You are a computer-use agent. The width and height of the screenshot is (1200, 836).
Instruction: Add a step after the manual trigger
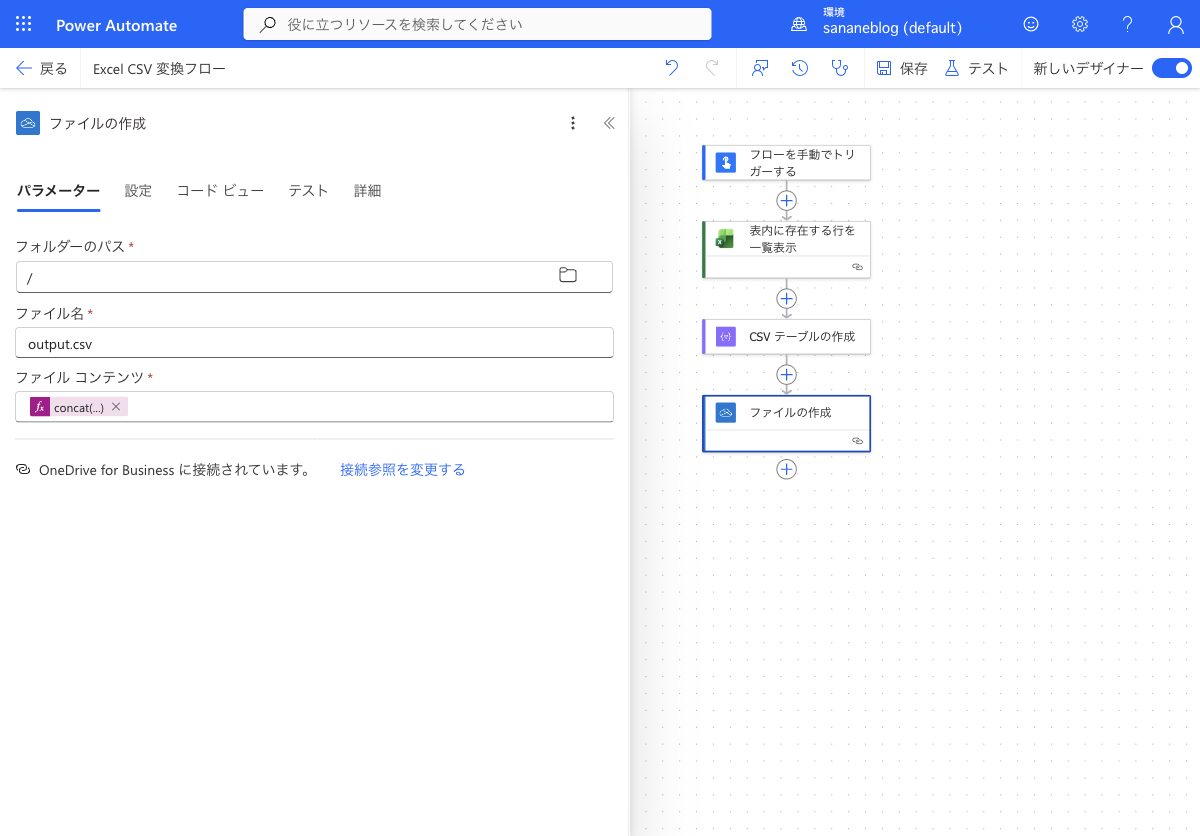click(787, 200)
